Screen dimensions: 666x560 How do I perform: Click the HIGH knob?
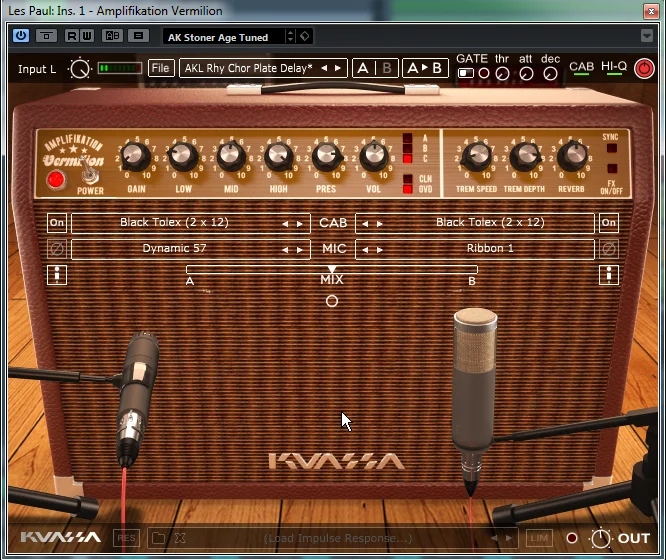click(278, 157)
